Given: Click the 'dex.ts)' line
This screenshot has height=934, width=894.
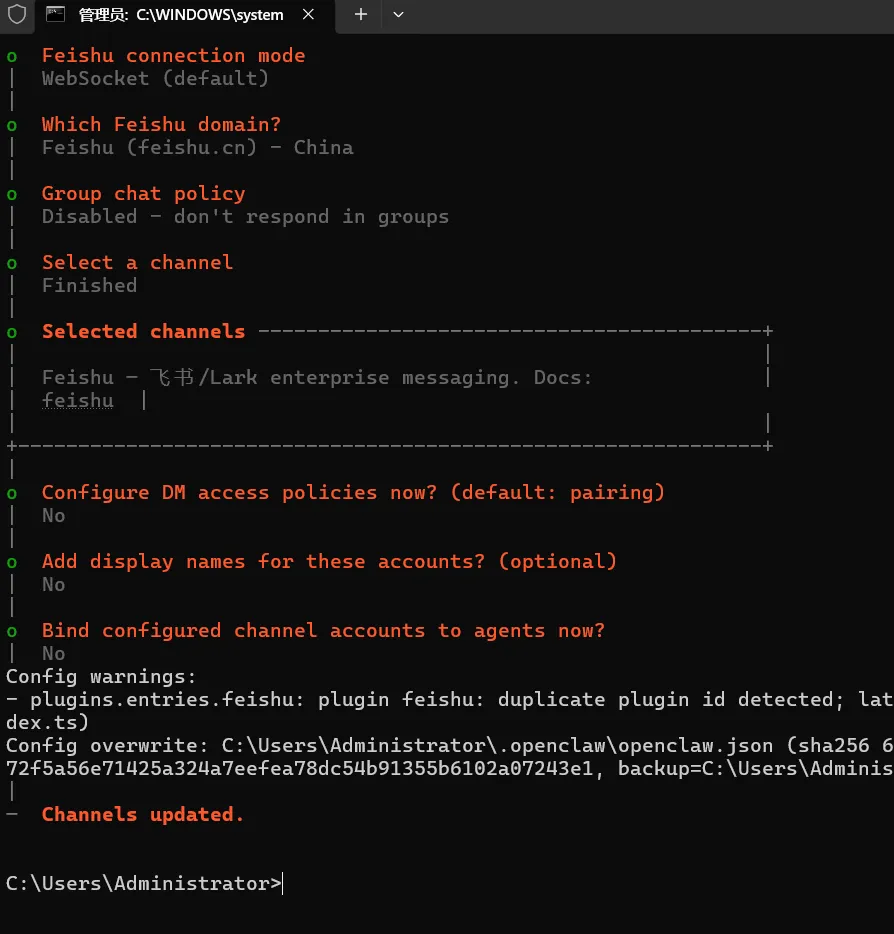Looking at the screenshot, I should [48, 722].
